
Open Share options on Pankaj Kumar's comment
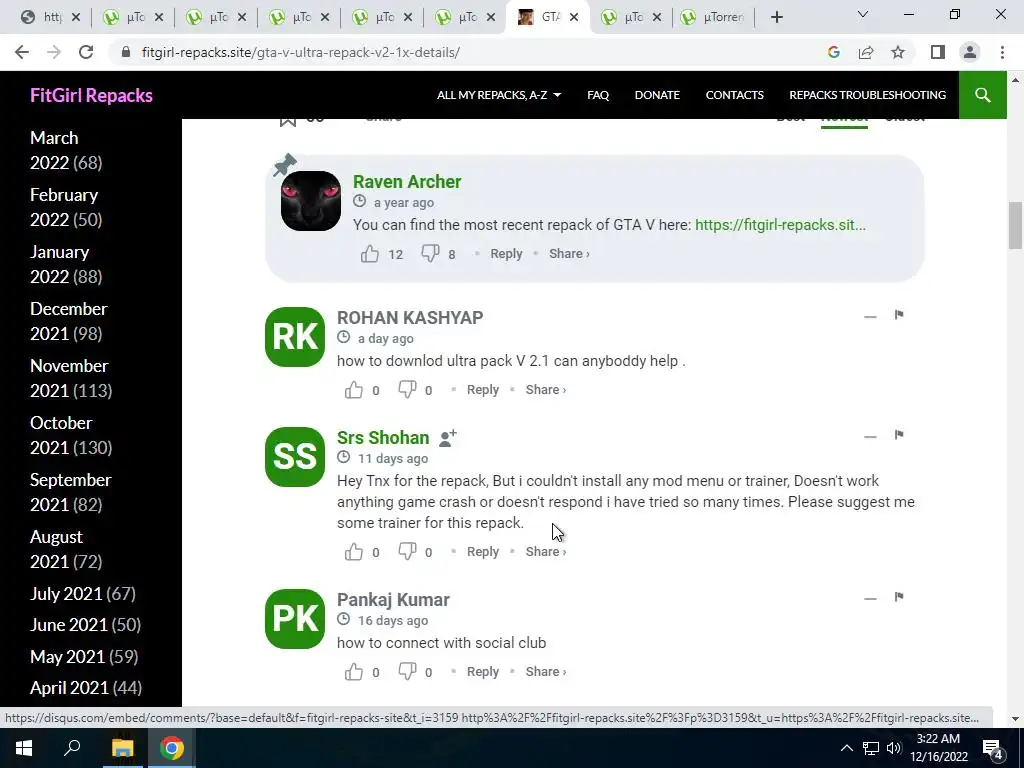pyautogui.click(x=545, y=672)
